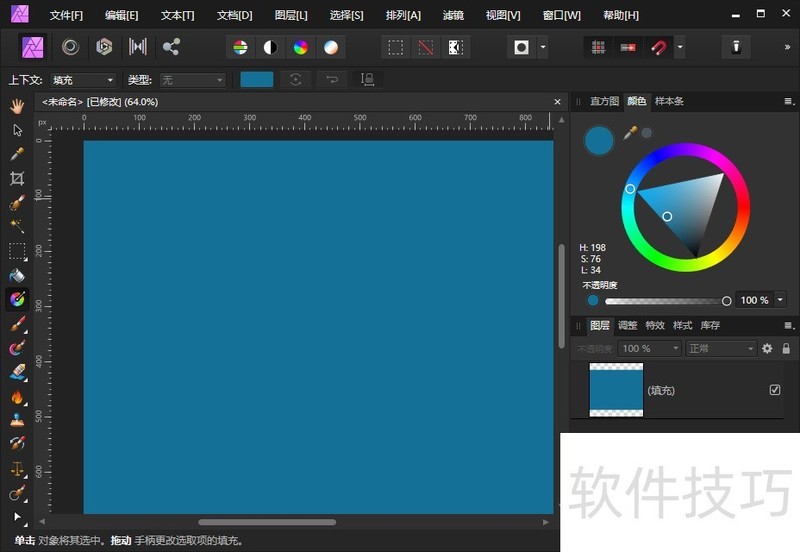Viewport: 800px width, 552px height.
Task: Open the Export Persona share icon
Action: (171, 47)
